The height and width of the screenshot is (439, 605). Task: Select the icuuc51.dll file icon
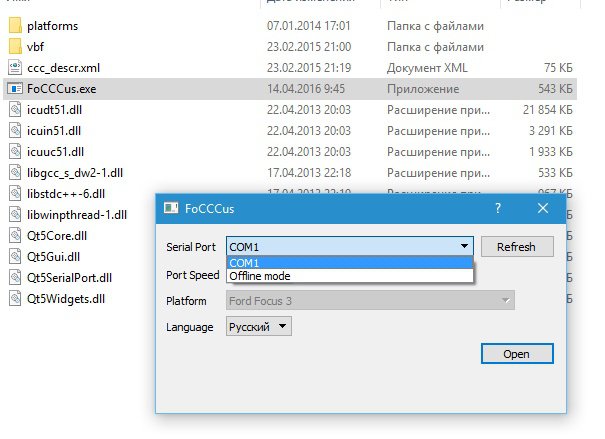(x=15, y=152)
